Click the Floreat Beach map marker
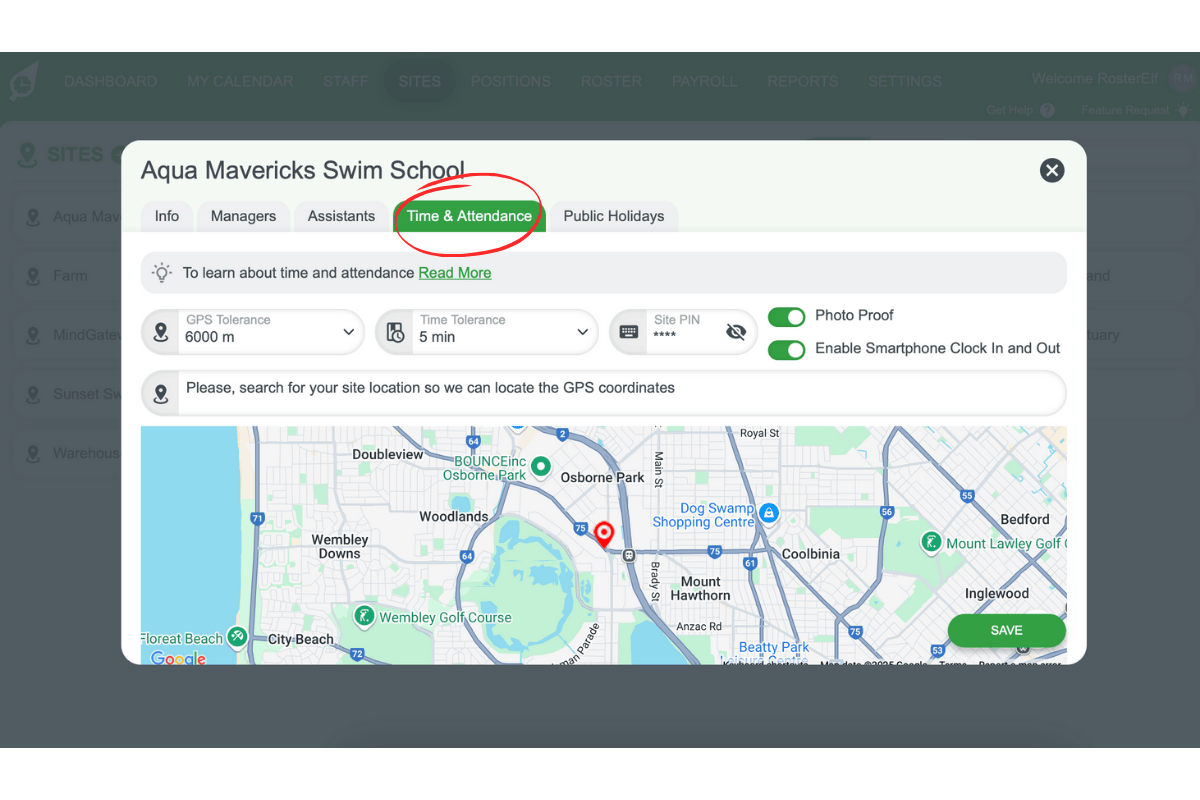Screen dimensions: 1200x800 [x=237, y=636]
